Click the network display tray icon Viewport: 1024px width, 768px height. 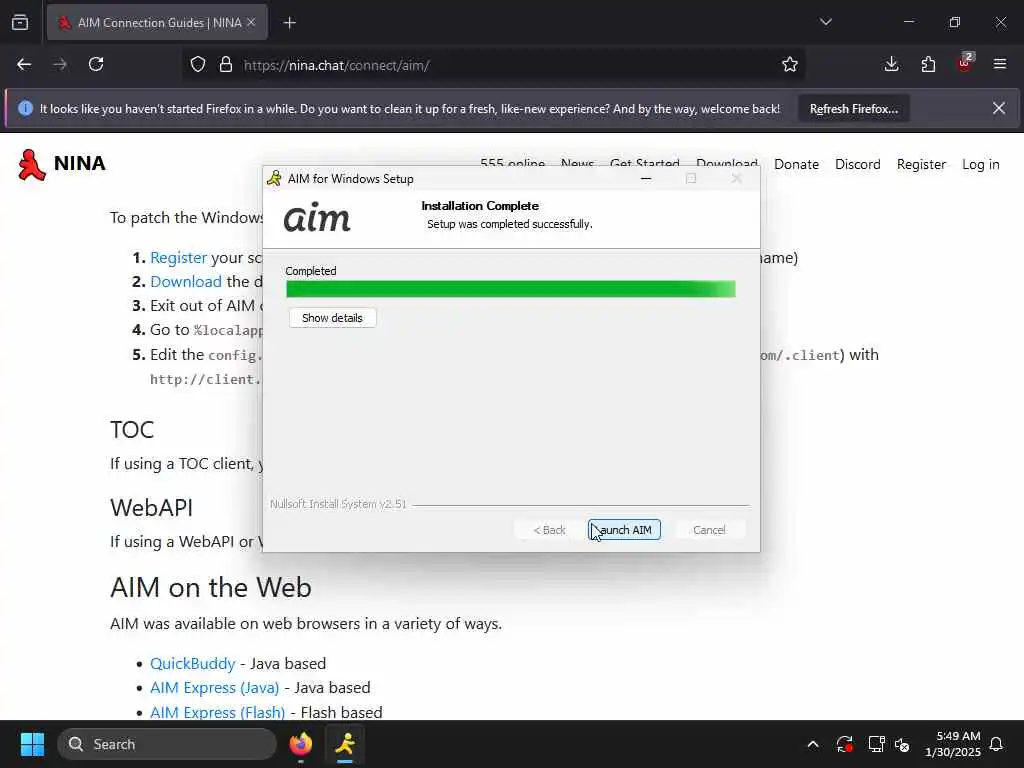pos(876,744)
